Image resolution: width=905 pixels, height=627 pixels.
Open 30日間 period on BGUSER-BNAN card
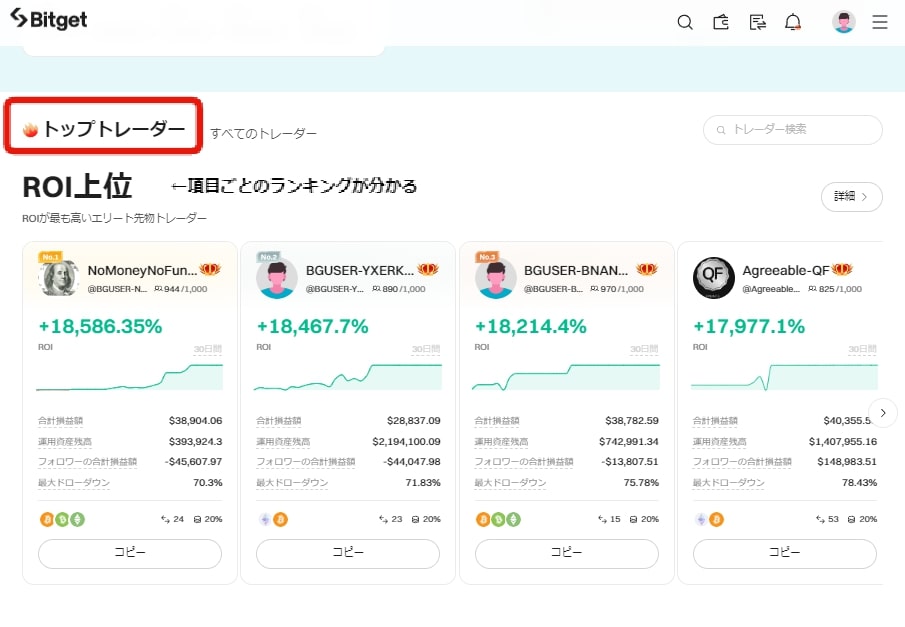[644, 349]
